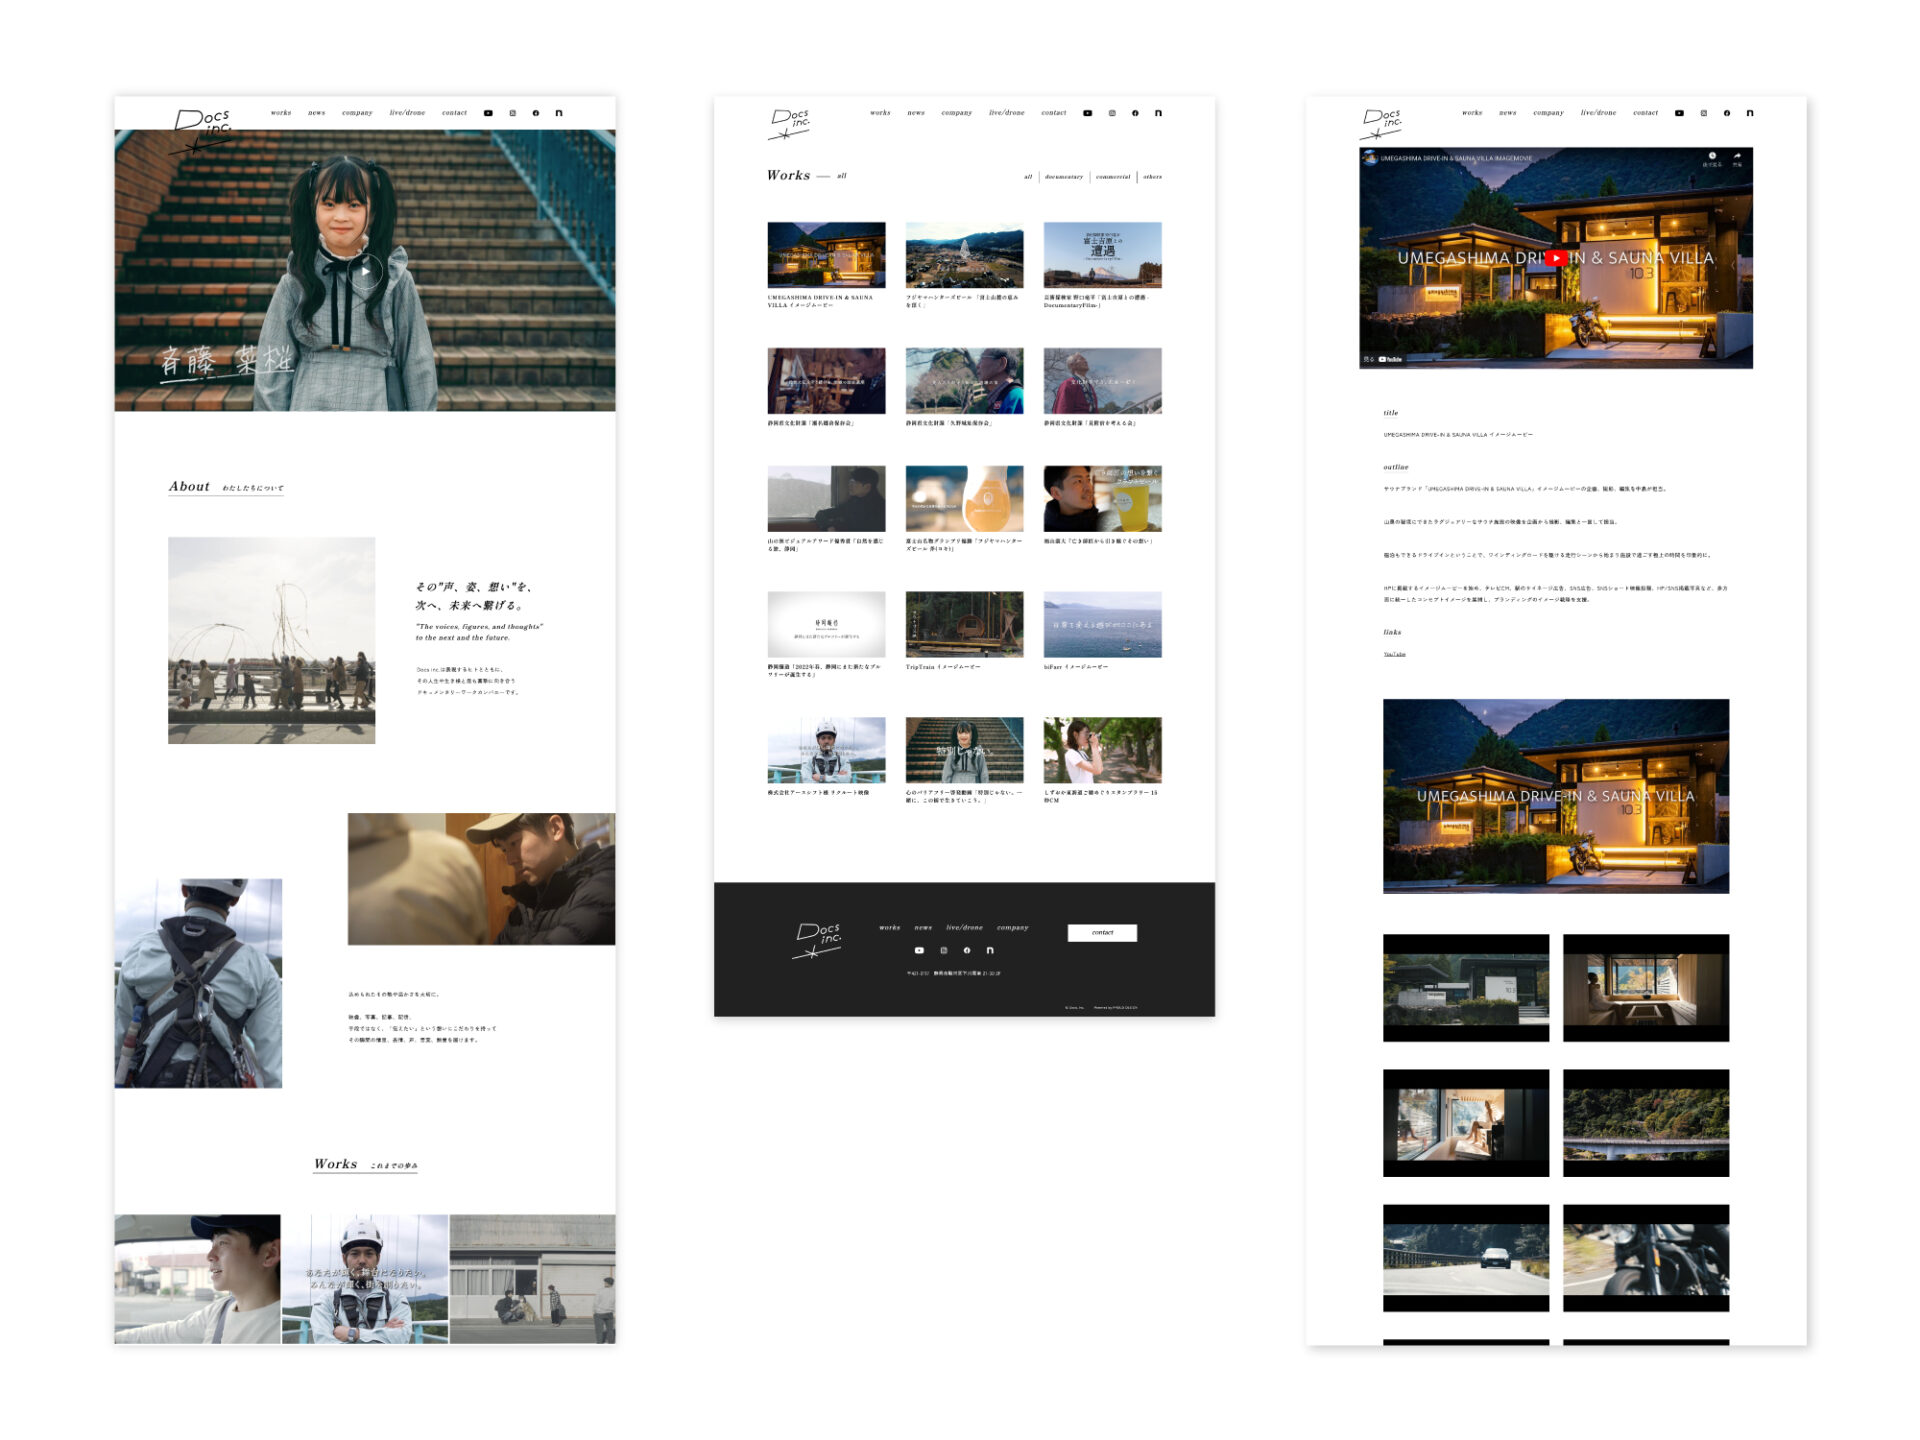Select the 'others' works filter
1920x1440 pixels.
coord(1152,177)
